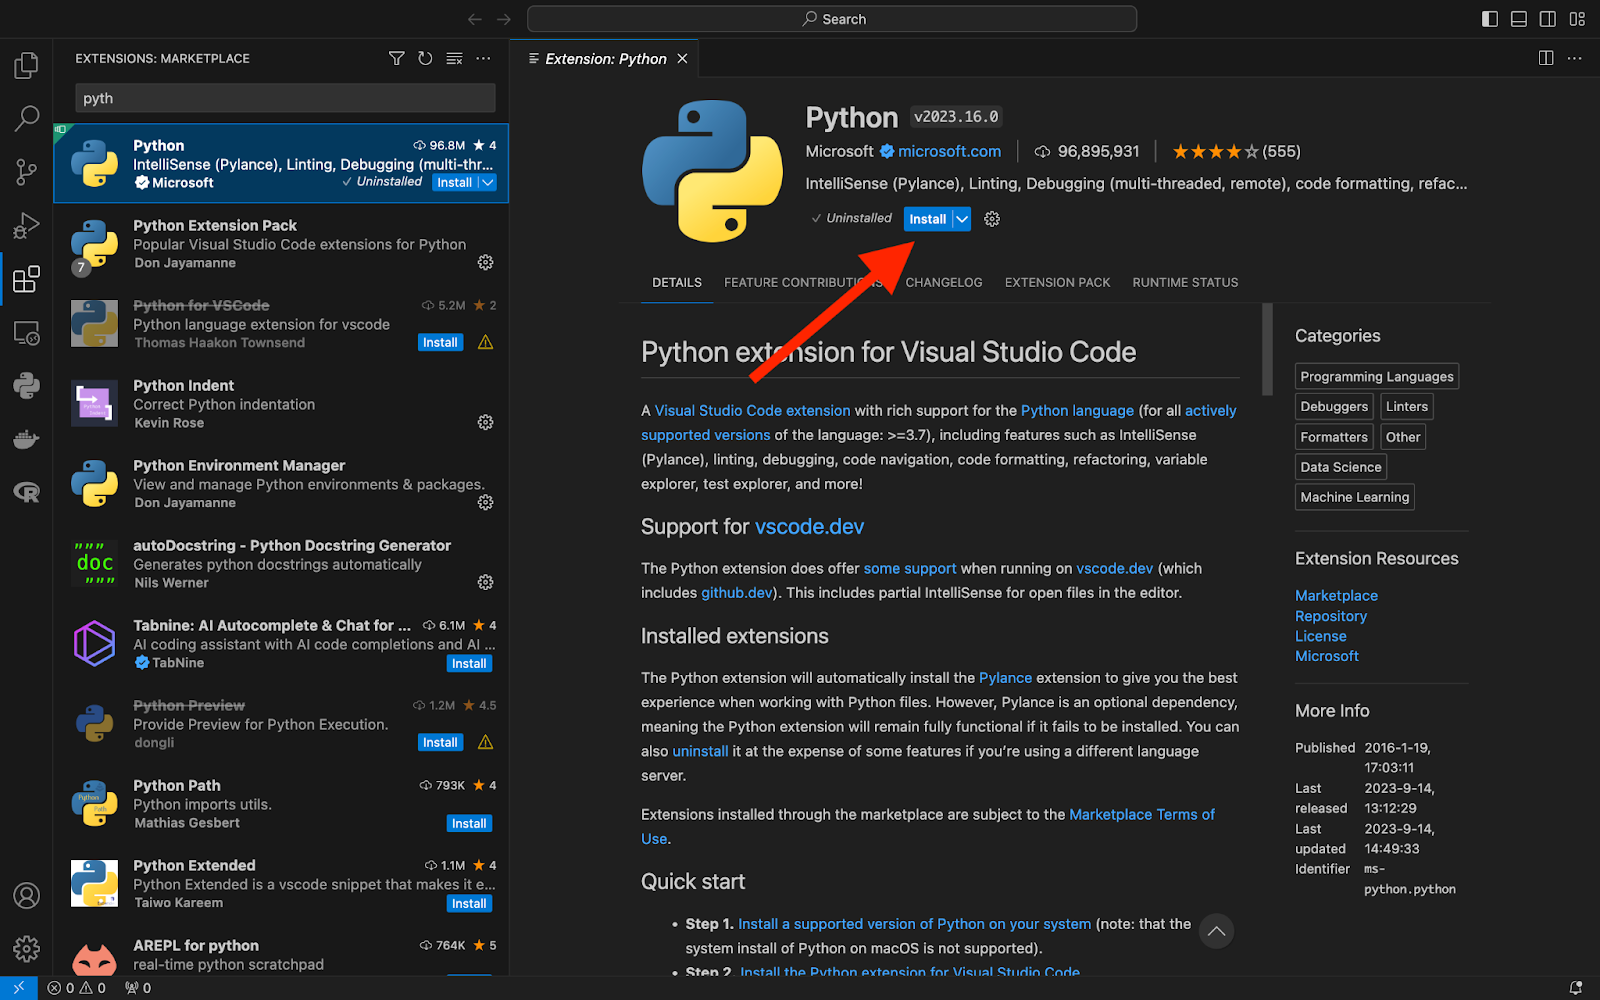This screenshot has height=1000, width=1600.
Task: Select the Extension: Python editor tab
Action: [604, 59]
